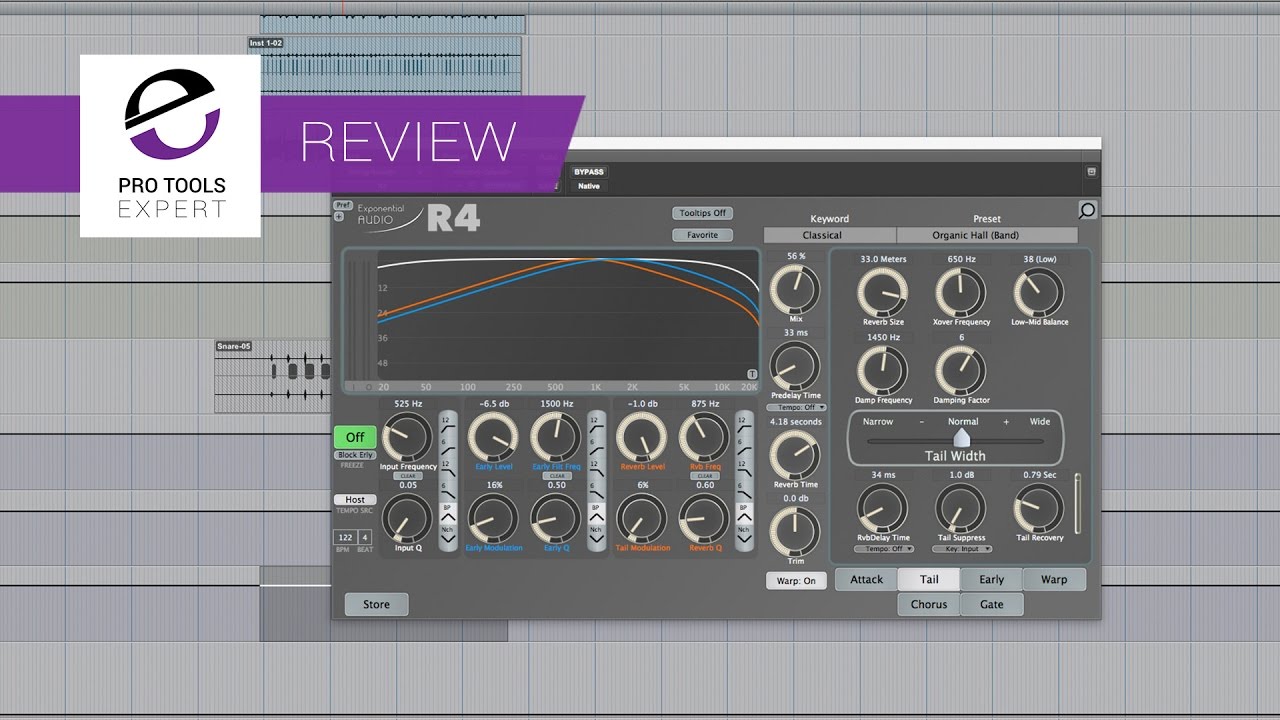Image resolution: width=1280 pixels, height=720 pixels.
Task: Toggle the BYPASS button in plugin header
Action: coord(589,172)
